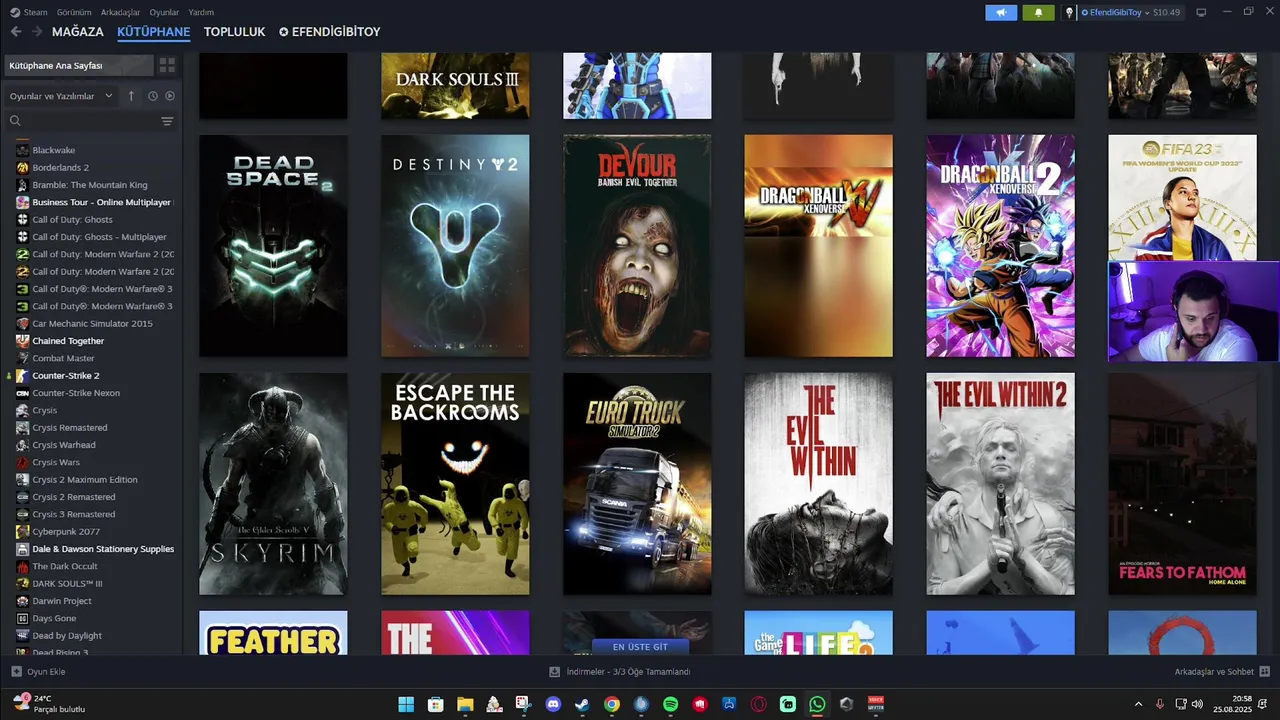The width and height of the screenshot is (1280, 720).
Task: Open Fears to Fathom Home Alone cover
Action: coord(1182,484)
